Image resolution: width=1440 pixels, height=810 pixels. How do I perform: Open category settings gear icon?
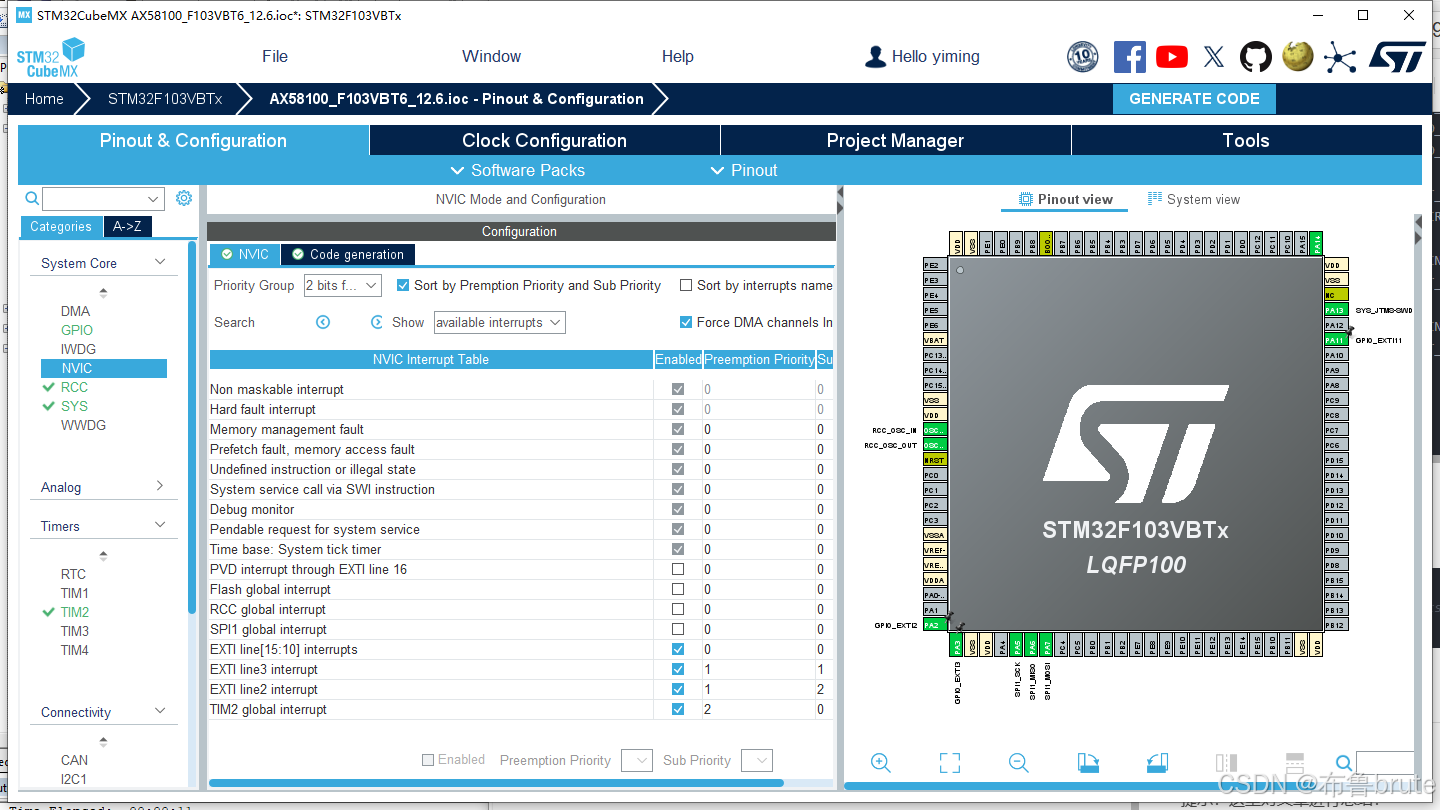click(x=184, y=198)
